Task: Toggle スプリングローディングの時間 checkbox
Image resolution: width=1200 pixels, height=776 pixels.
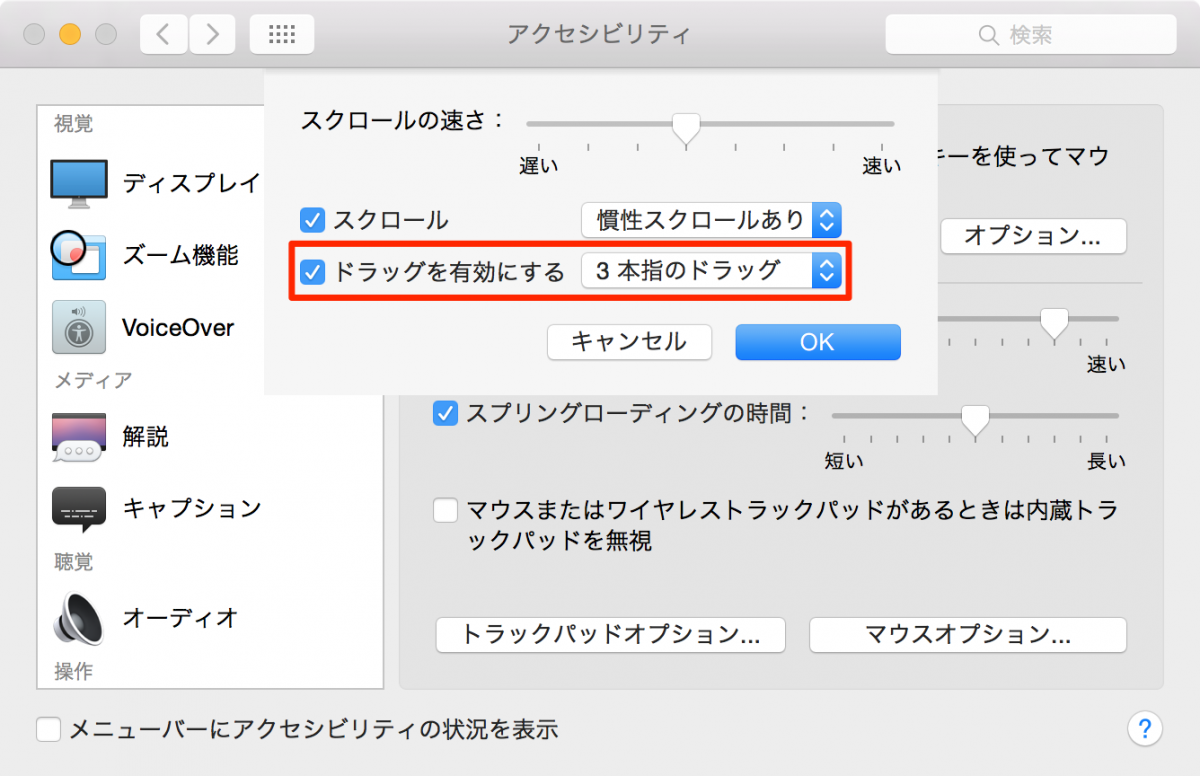Action: 445,413
